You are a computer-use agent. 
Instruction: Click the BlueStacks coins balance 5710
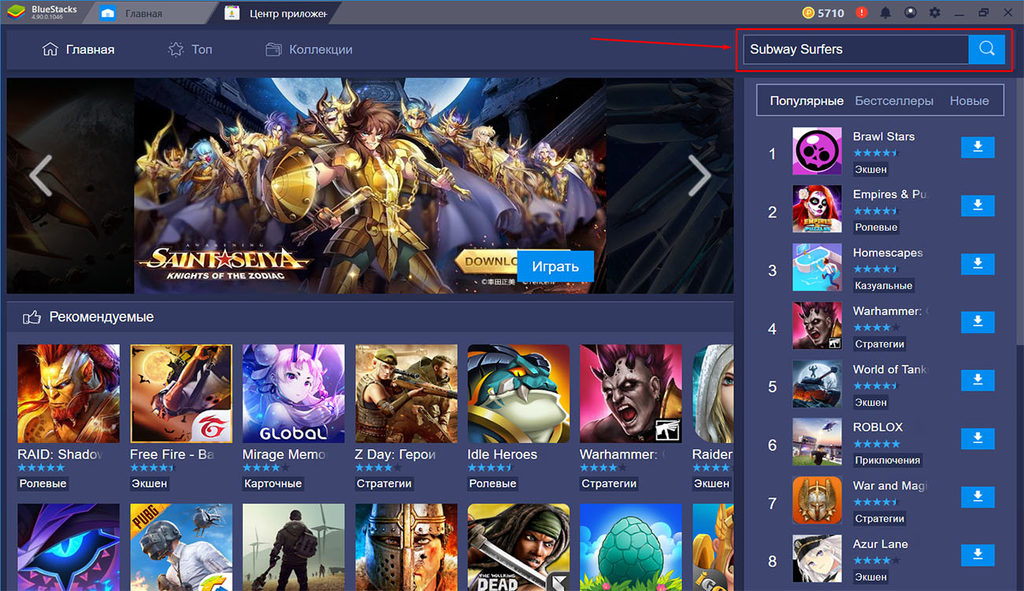(823, 12)
